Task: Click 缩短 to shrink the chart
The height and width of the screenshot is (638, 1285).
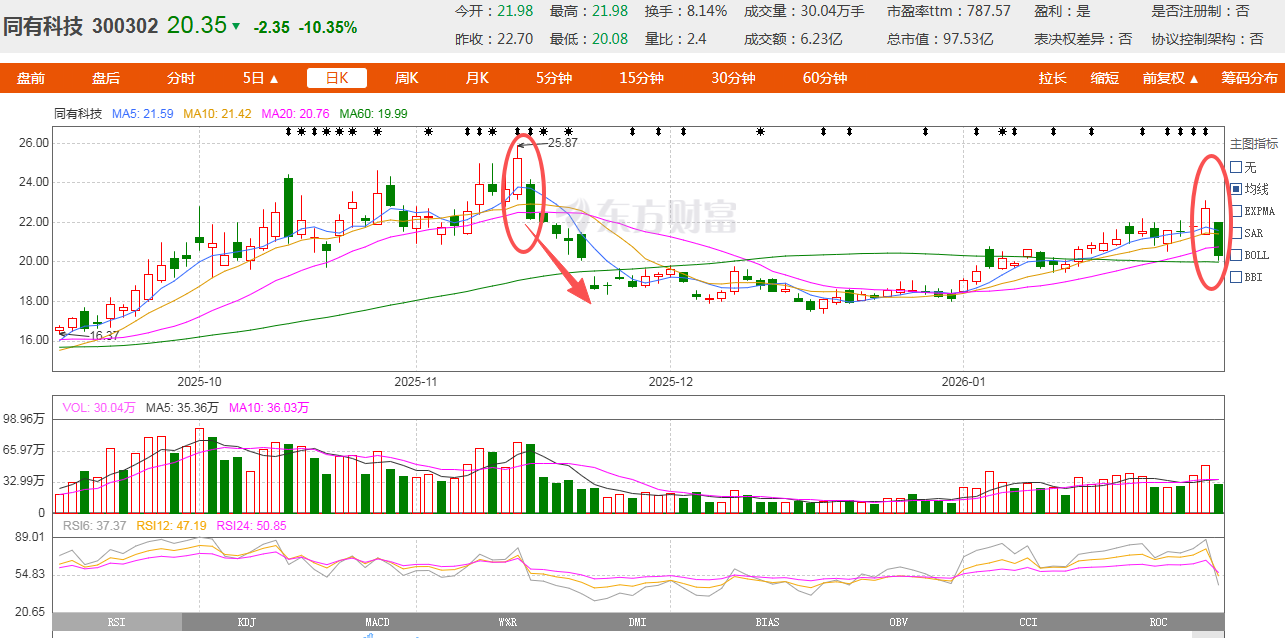Action: point(1105,78)
